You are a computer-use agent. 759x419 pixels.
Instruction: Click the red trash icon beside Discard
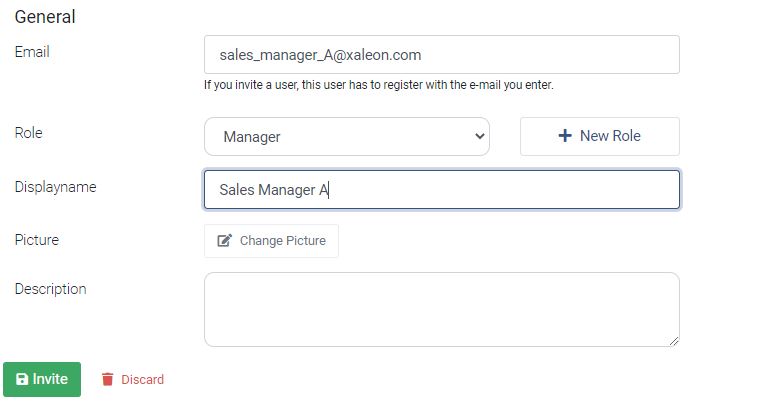click(x=107, y=379)
